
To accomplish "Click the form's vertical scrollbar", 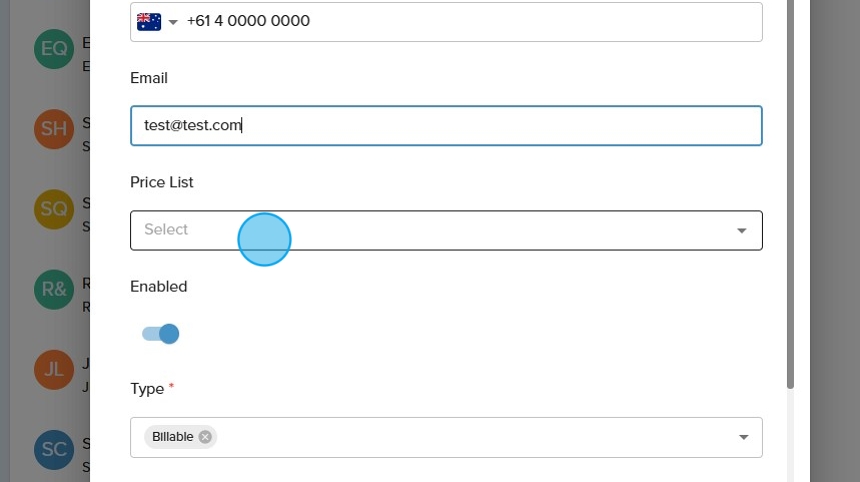I will (x=790, y=200).
